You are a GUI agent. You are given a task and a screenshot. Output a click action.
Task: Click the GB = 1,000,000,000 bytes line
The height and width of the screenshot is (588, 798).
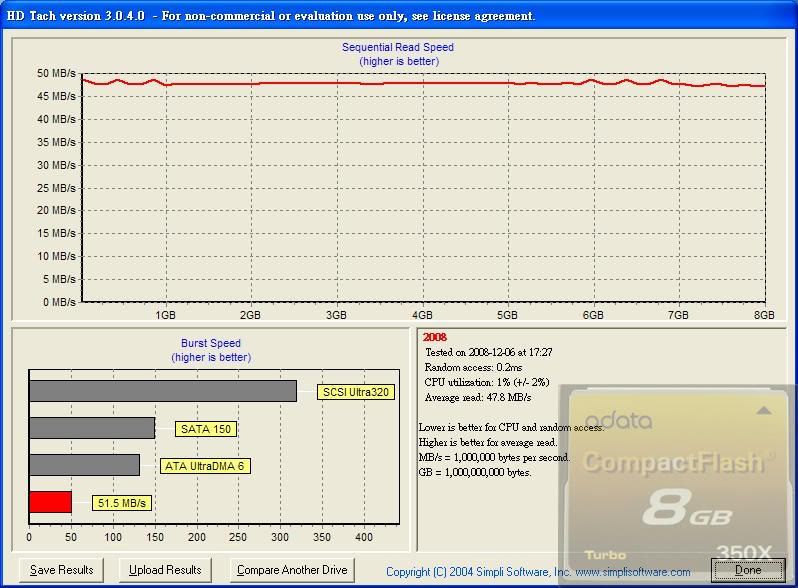click(475, 472)
